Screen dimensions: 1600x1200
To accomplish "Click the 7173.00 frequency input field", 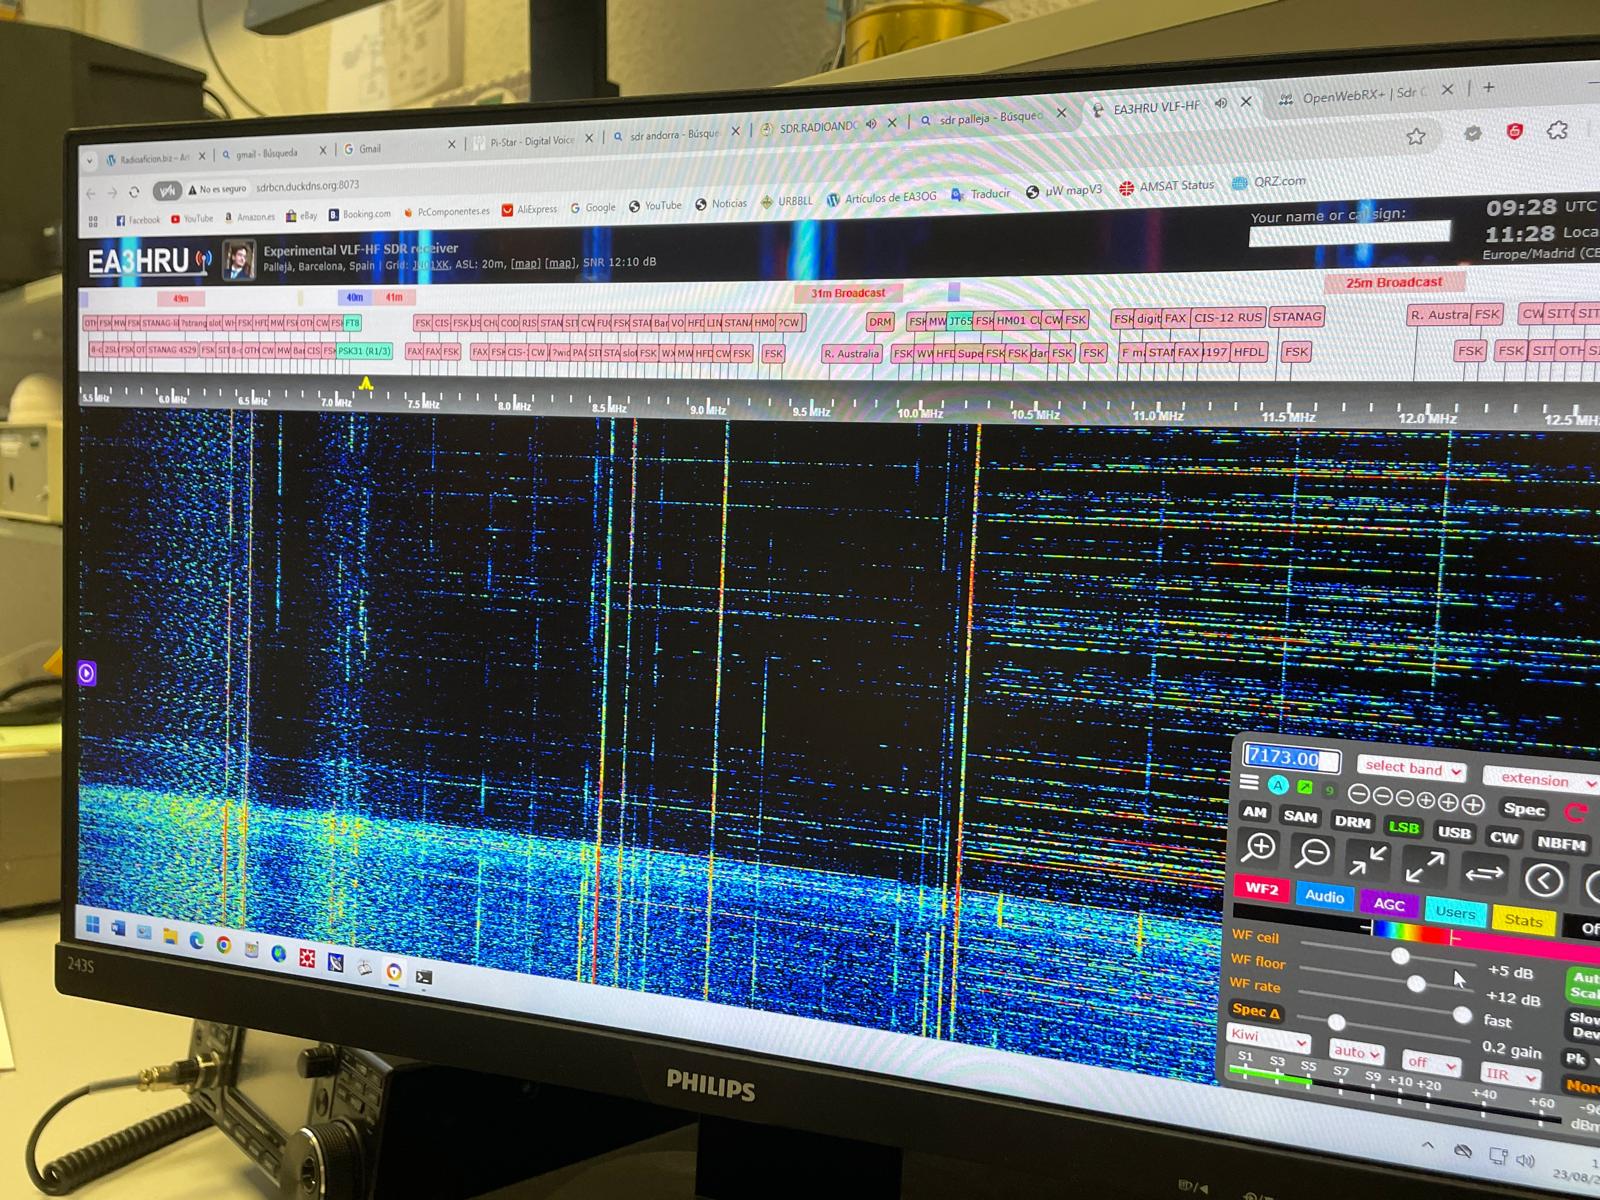I will [1290, 759].
